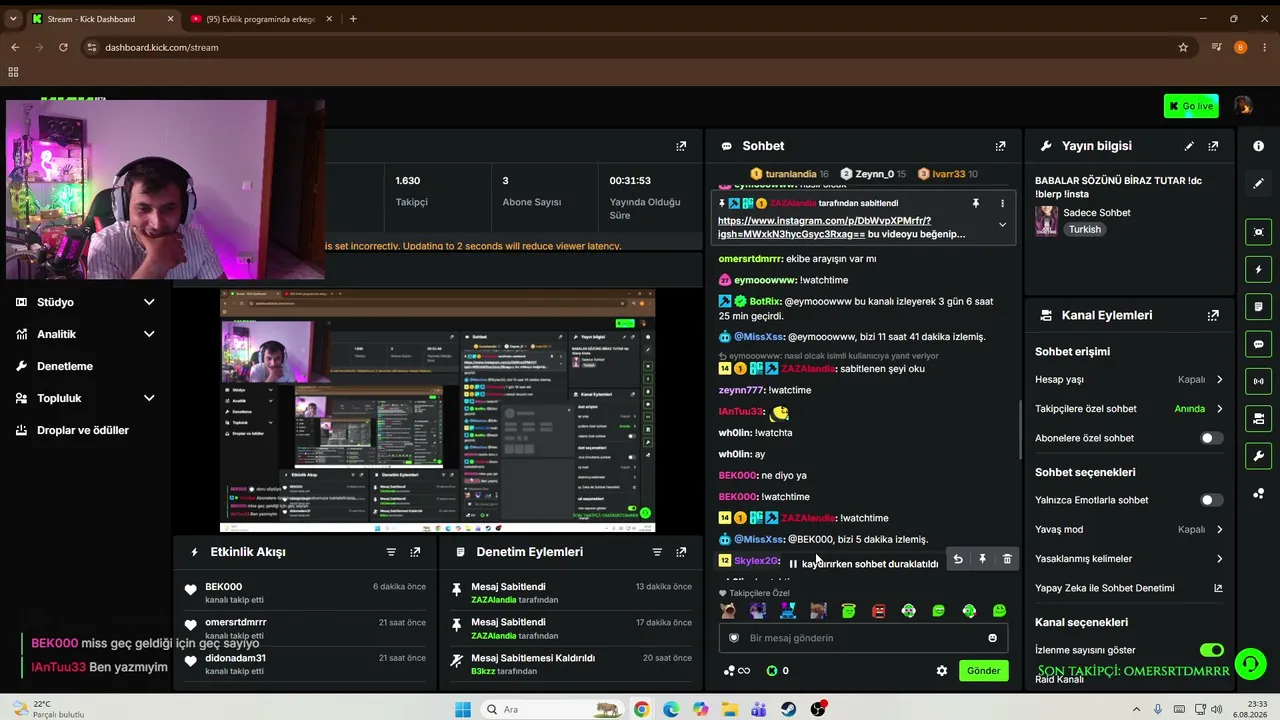Pop out the Kanal Eylemleri panel
Image resolution: width=1280 pixels, height=720 pixels.
click(x=1213, y=315)
